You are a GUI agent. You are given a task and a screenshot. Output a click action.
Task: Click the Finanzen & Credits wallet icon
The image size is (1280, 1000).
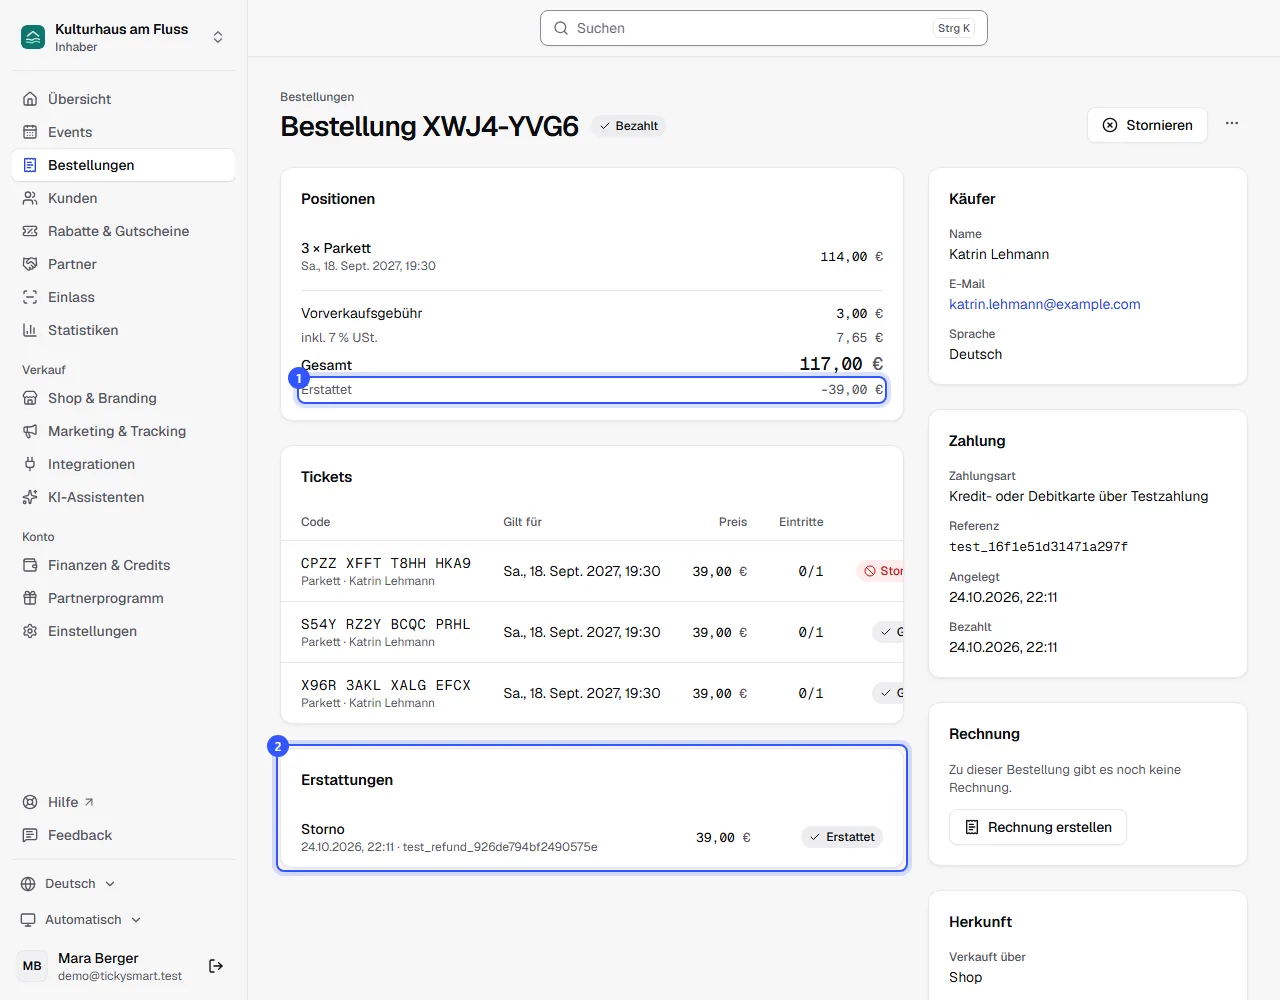30,565
